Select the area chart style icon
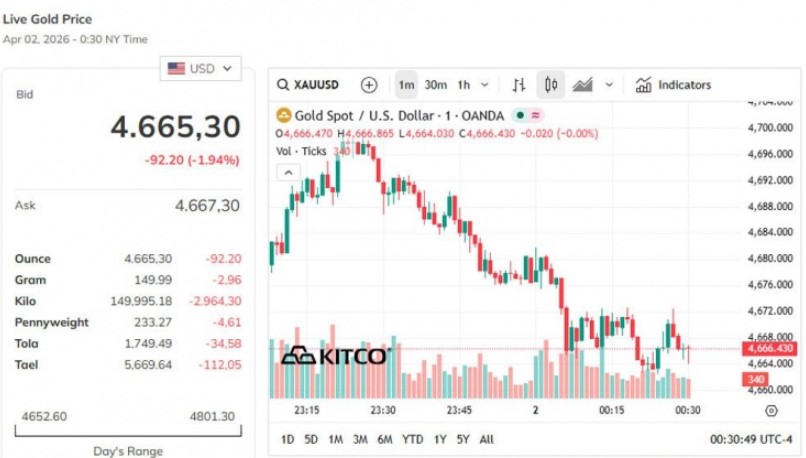The image size is (806, 458). pos(583,85)
